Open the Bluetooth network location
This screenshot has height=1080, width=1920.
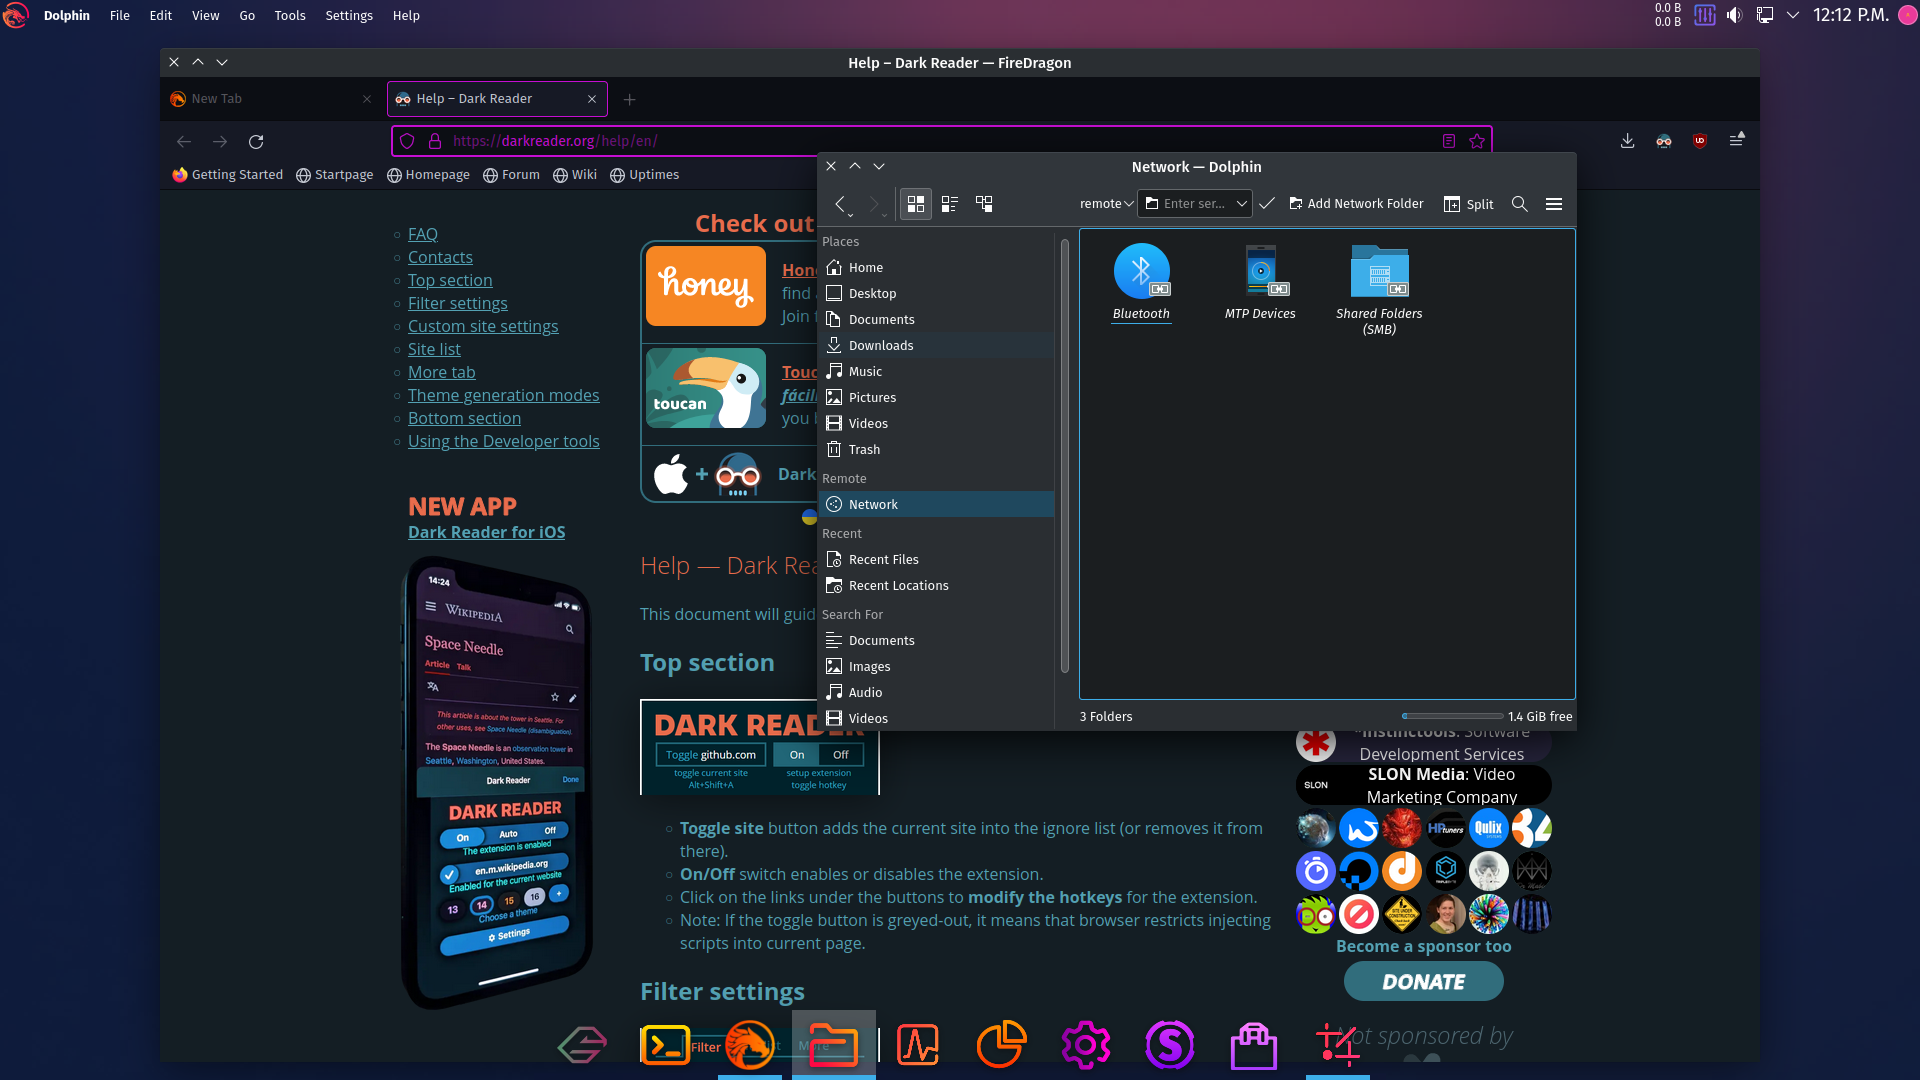coord(1141,282)
